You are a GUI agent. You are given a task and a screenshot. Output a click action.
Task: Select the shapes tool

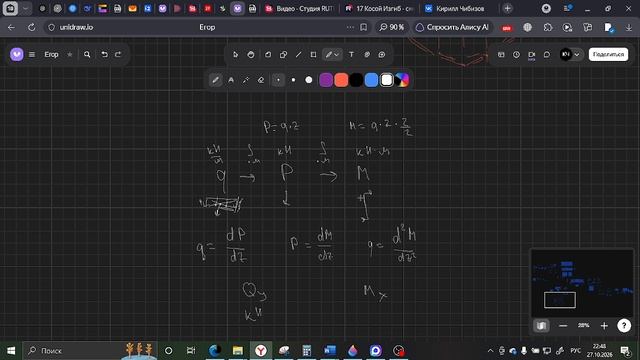pyautogui.click(x=283, y=55)
